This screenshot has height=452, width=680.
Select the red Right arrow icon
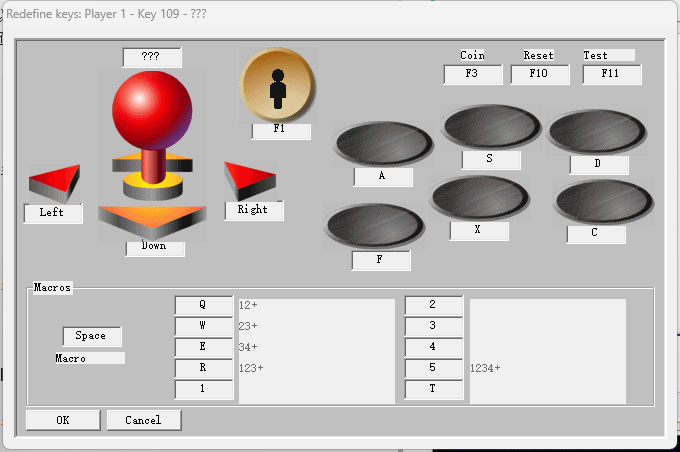click(x=250, y=180)
